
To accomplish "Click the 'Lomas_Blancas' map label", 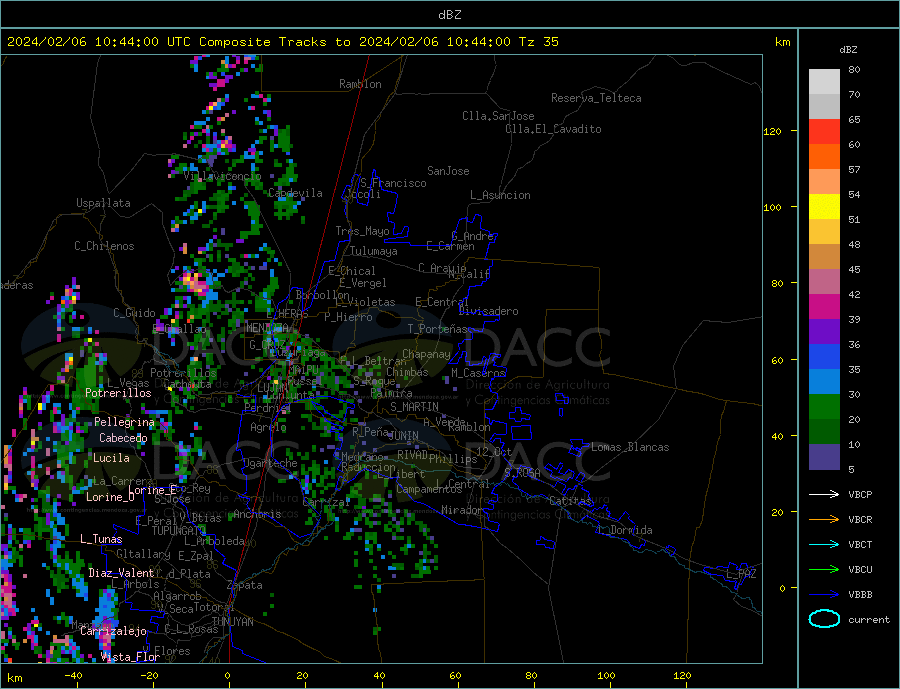I will pyautogui.click(x=630, y=447).
